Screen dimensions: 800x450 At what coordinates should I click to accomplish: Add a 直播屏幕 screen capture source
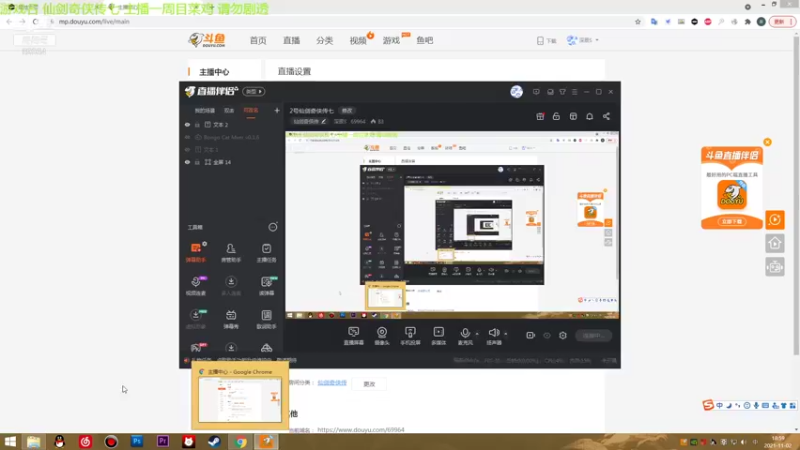354,336
